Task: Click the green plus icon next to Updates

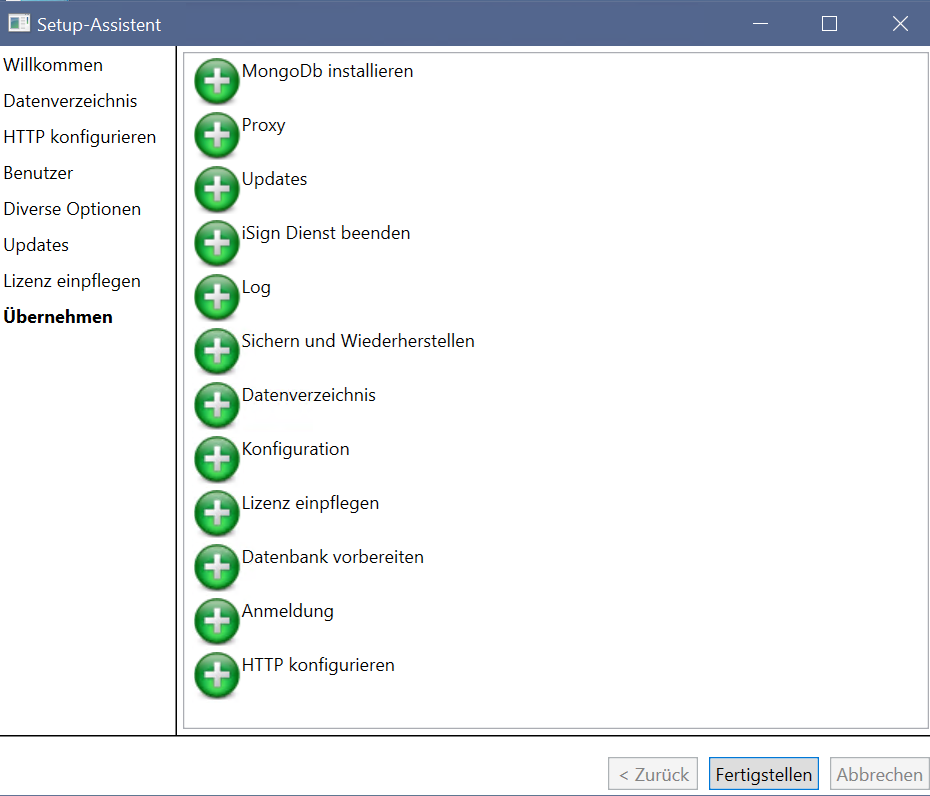Action: pos(216,189)
